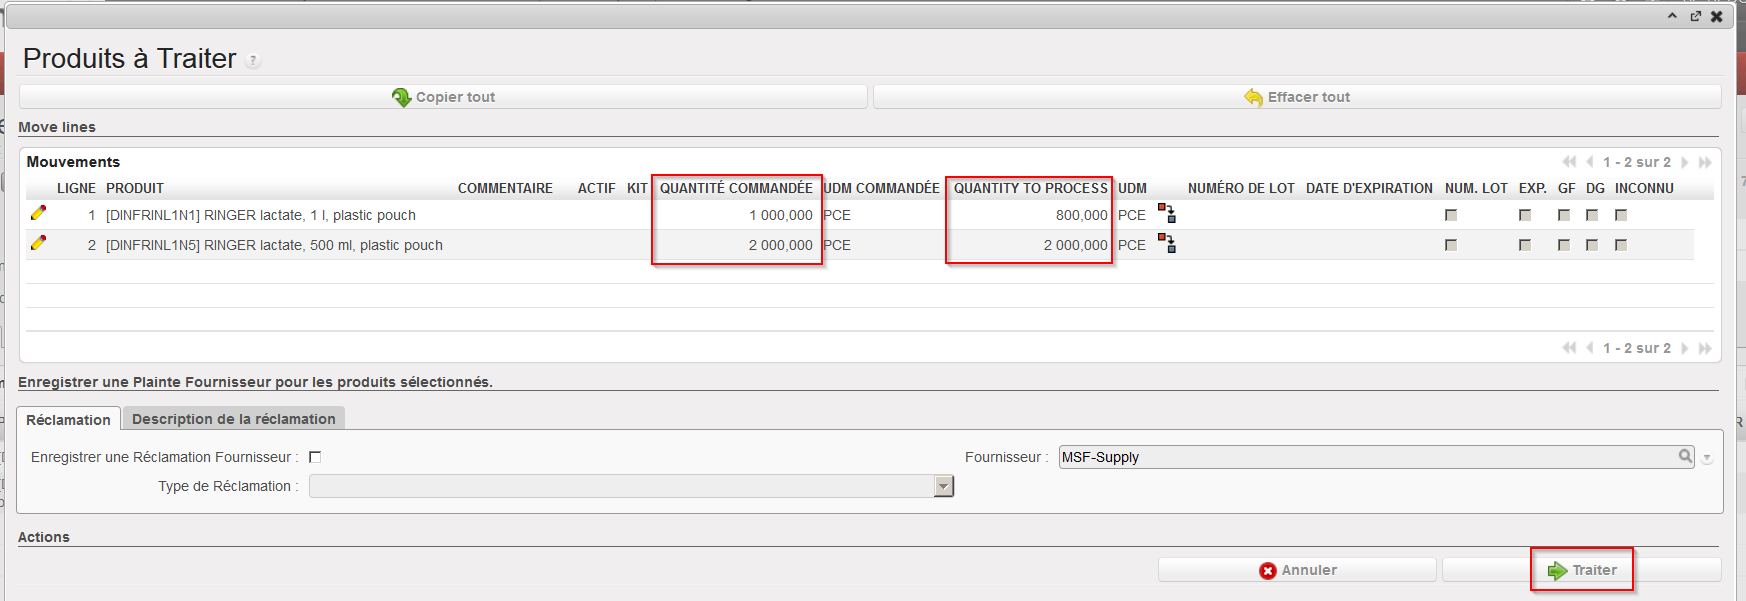This screenshot has width=1746, height=601.
Task: Click the pencil edit icon for line 2
Action: click(x=38, y=243)
